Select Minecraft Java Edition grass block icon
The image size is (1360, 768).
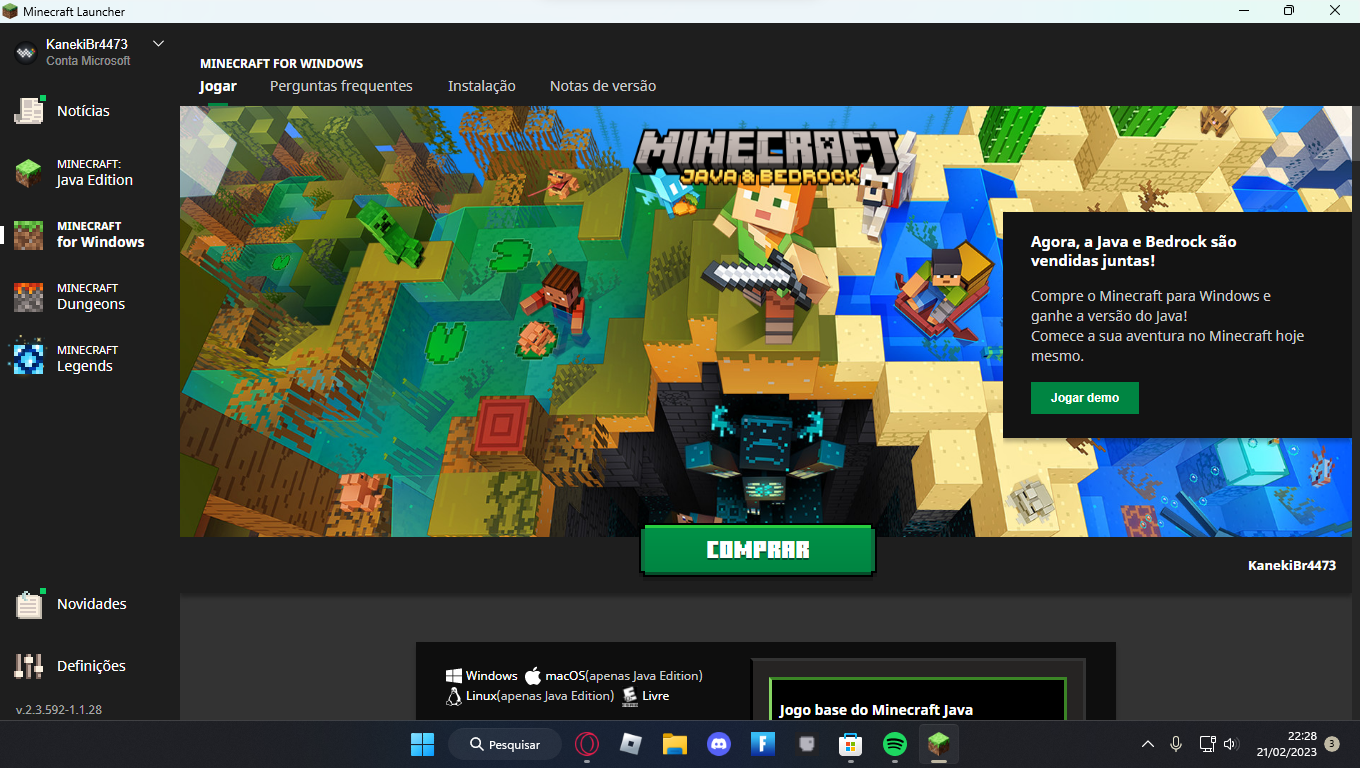point(29,172)
